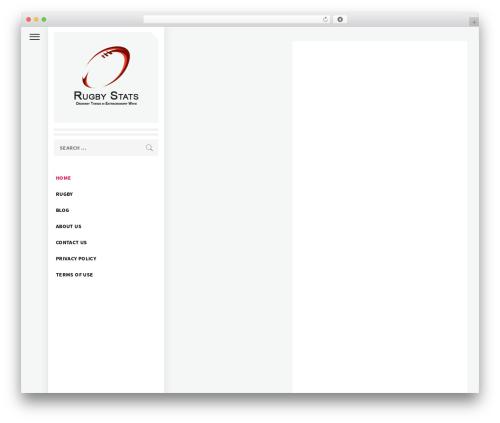This screenshot has height=423, width=500.
Task: Click the Rugby Stats site title
Action: point(106,96)
